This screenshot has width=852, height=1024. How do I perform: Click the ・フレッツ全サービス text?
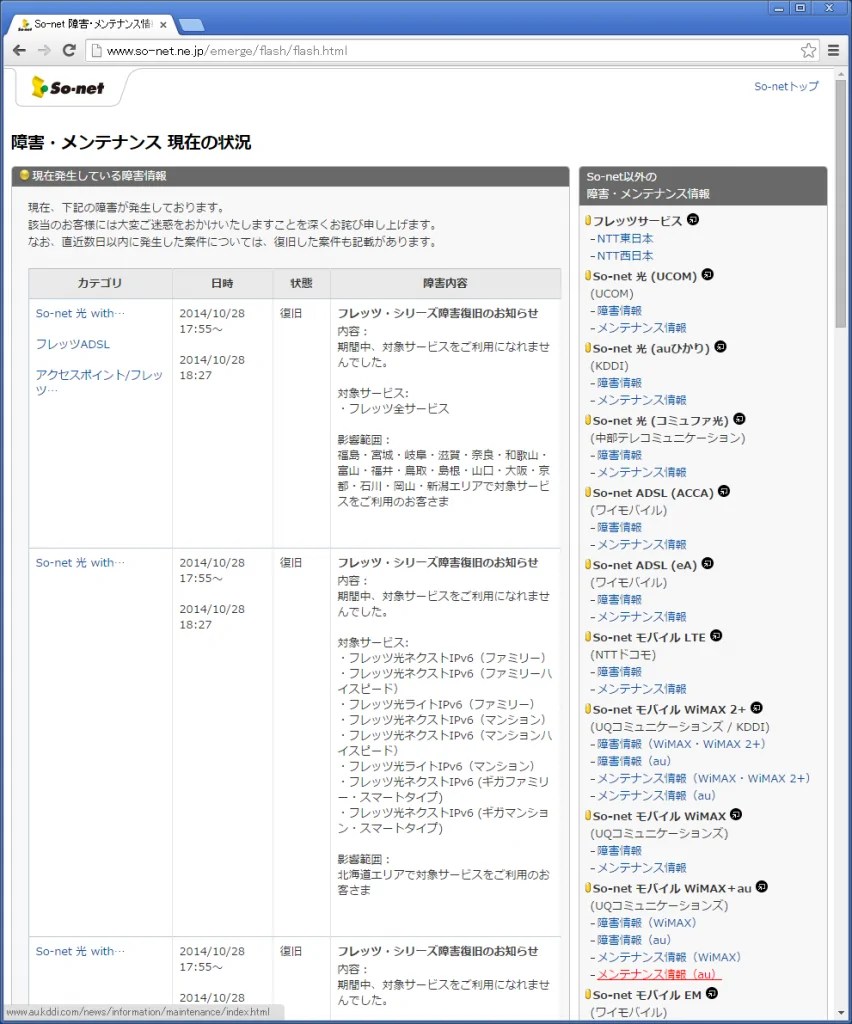[x=394, y=409]
